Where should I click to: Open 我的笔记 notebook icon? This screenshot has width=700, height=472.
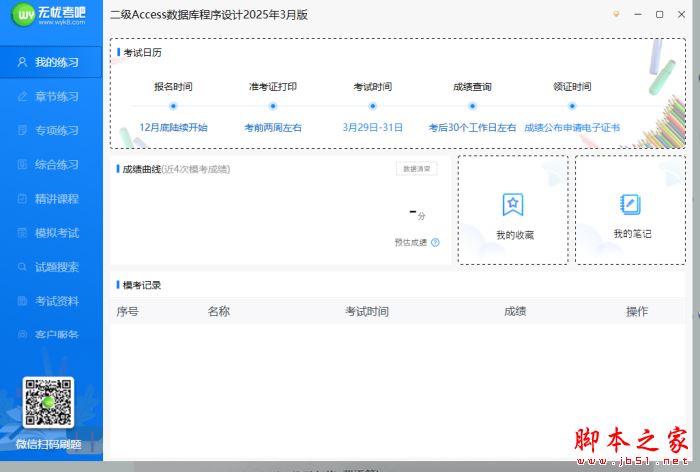pyautogui.click(x=630, y=205)
